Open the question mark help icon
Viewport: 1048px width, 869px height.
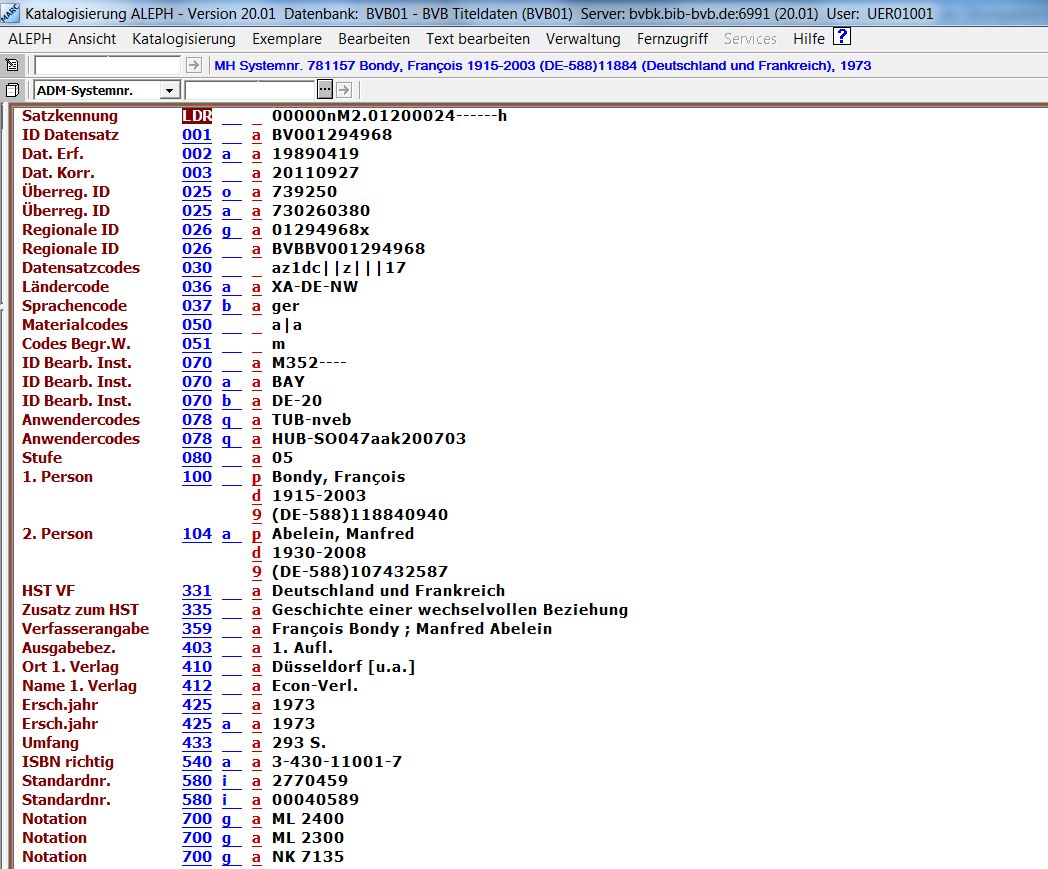[842, 38]
